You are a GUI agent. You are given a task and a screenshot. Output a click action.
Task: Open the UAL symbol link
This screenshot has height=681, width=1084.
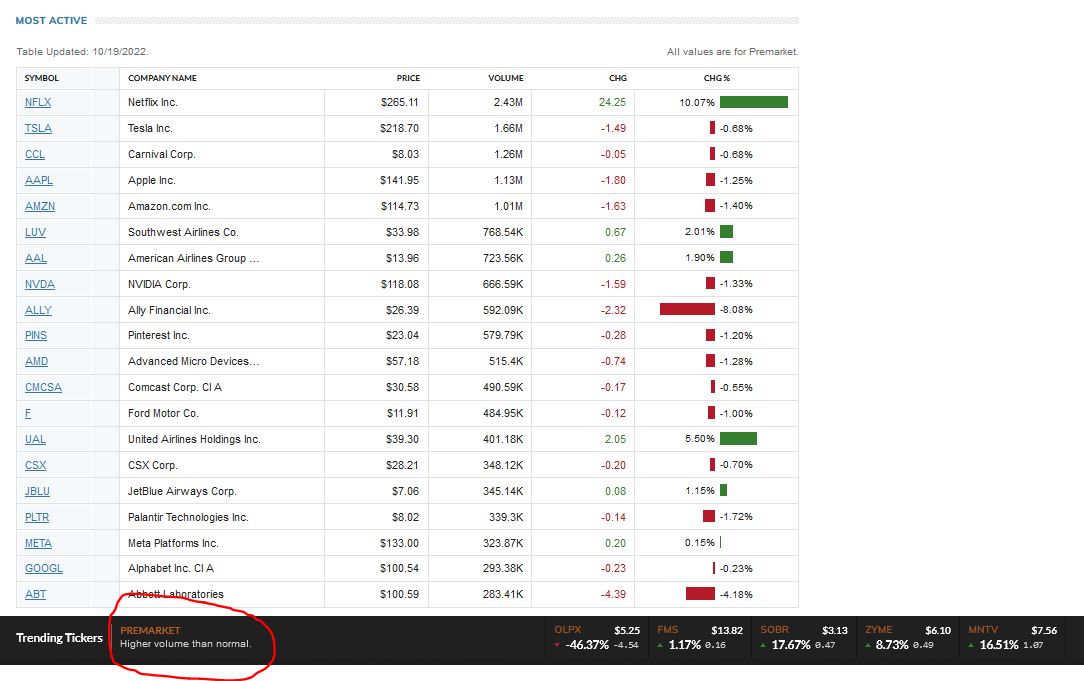(x=35, y=440)
